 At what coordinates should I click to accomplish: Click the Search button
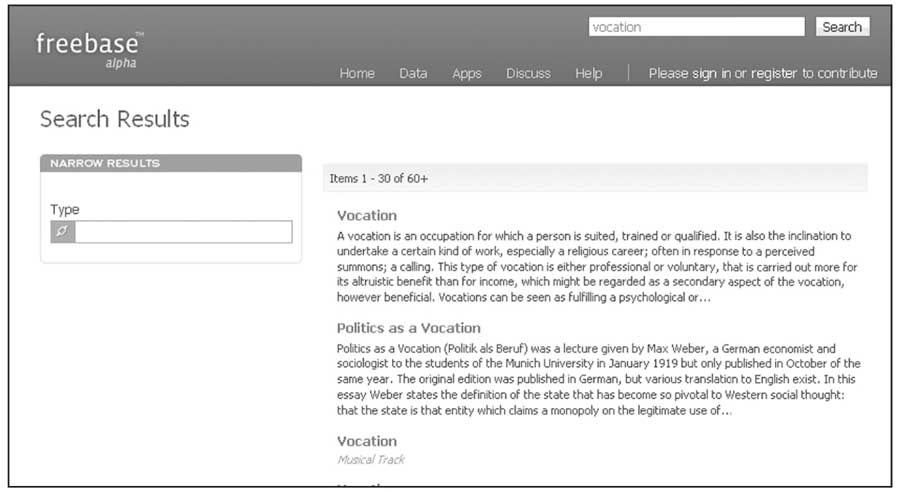[x=842, y=27]
